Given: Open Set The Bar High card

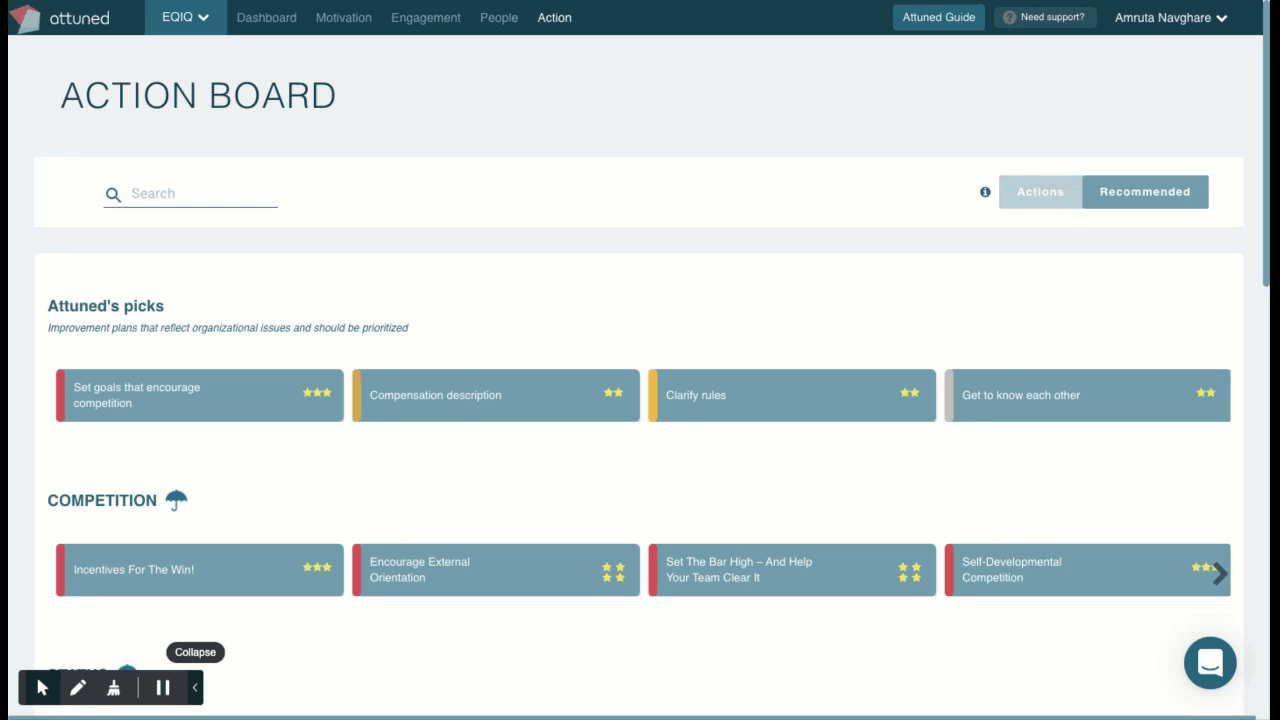Looking at the screenshot, I should (792, 570).
